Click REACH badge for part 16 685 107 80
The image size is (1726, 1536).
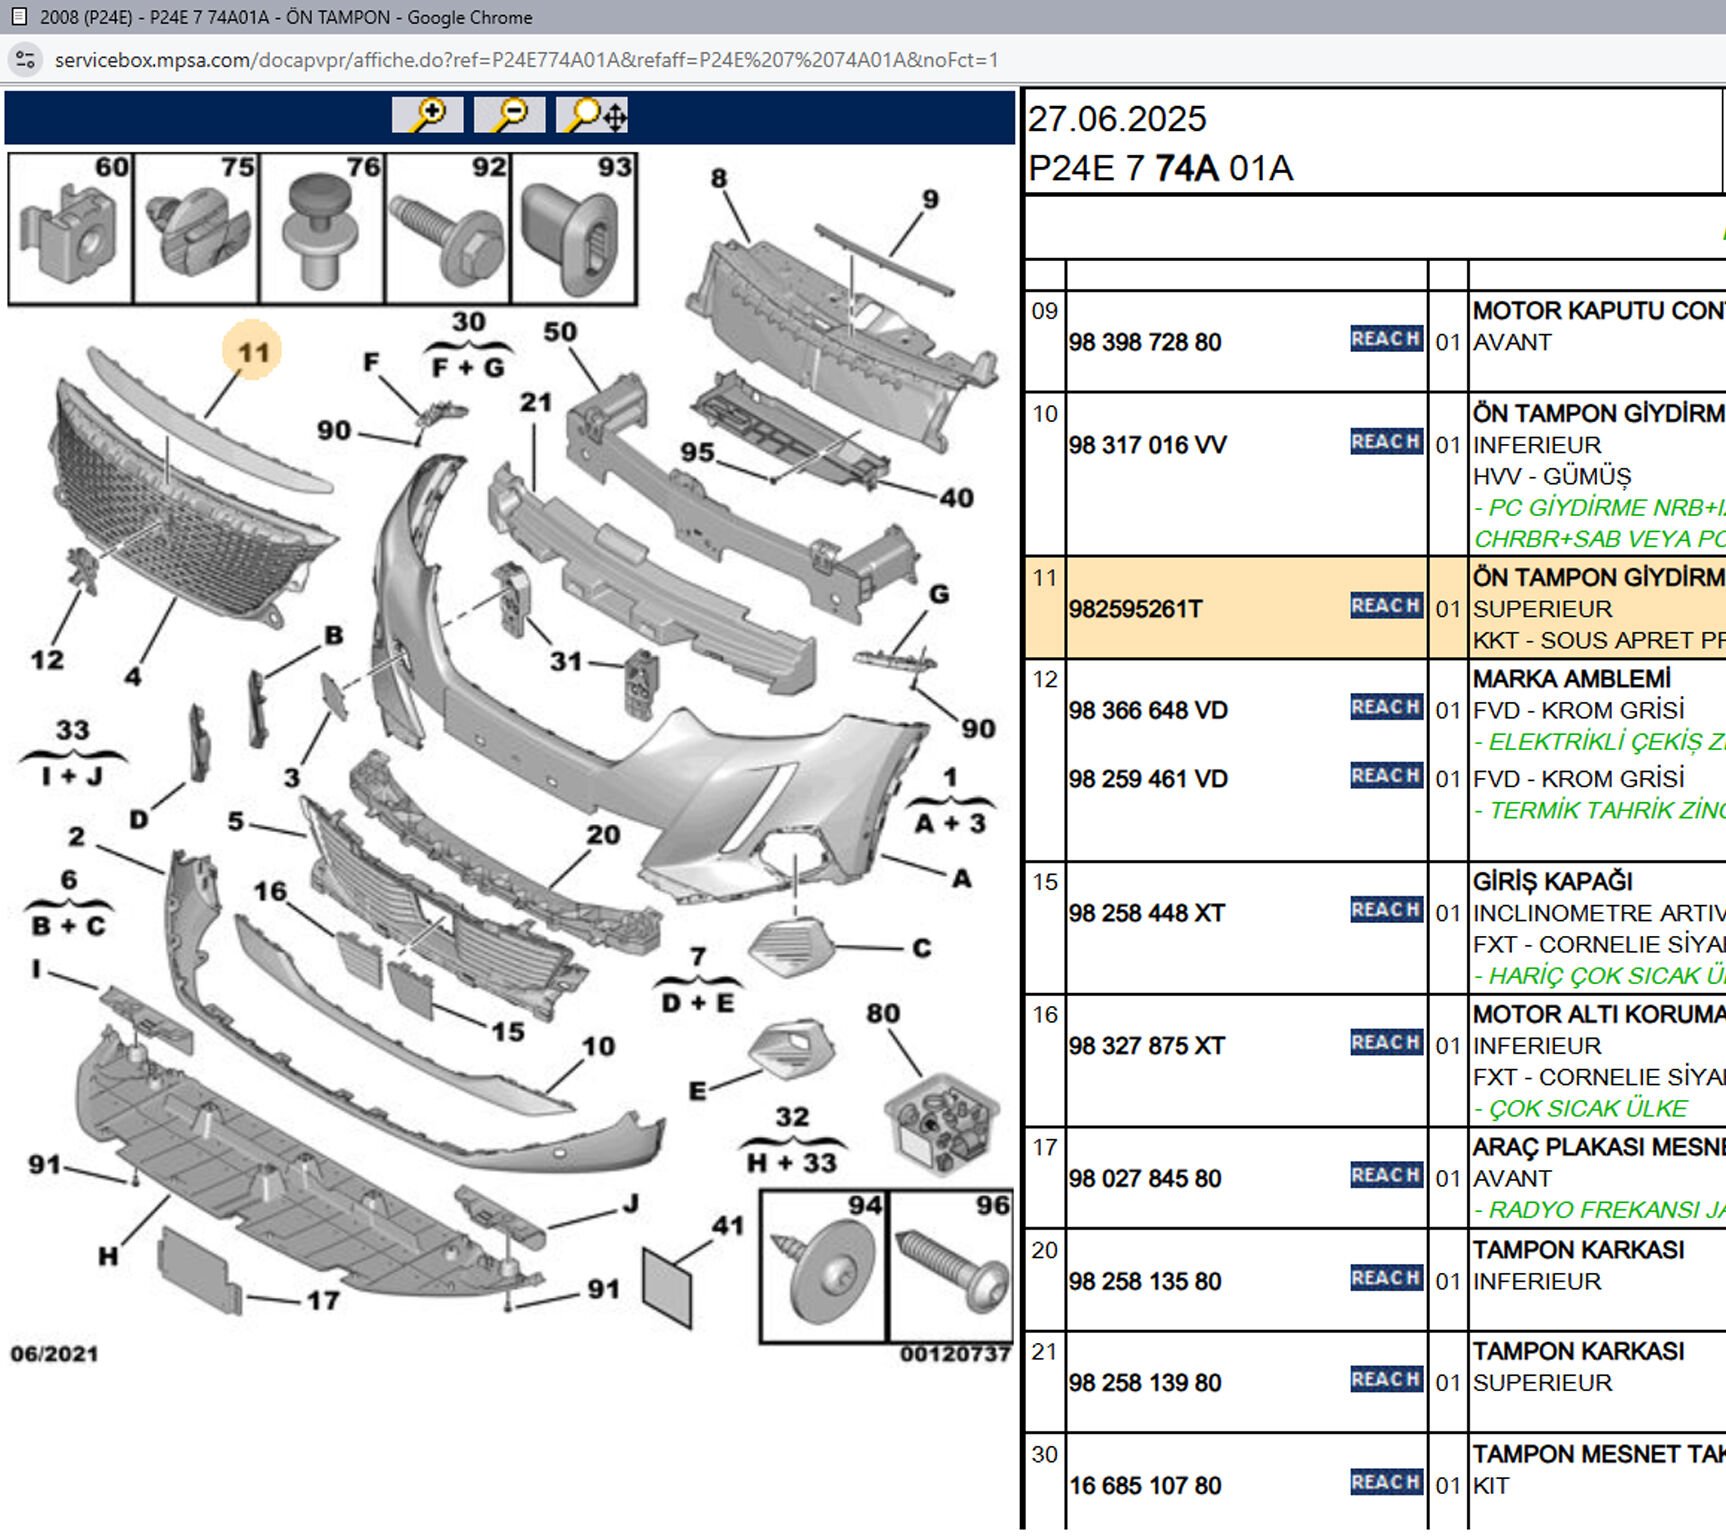pyautogui.click(x=1386, y=1483)
